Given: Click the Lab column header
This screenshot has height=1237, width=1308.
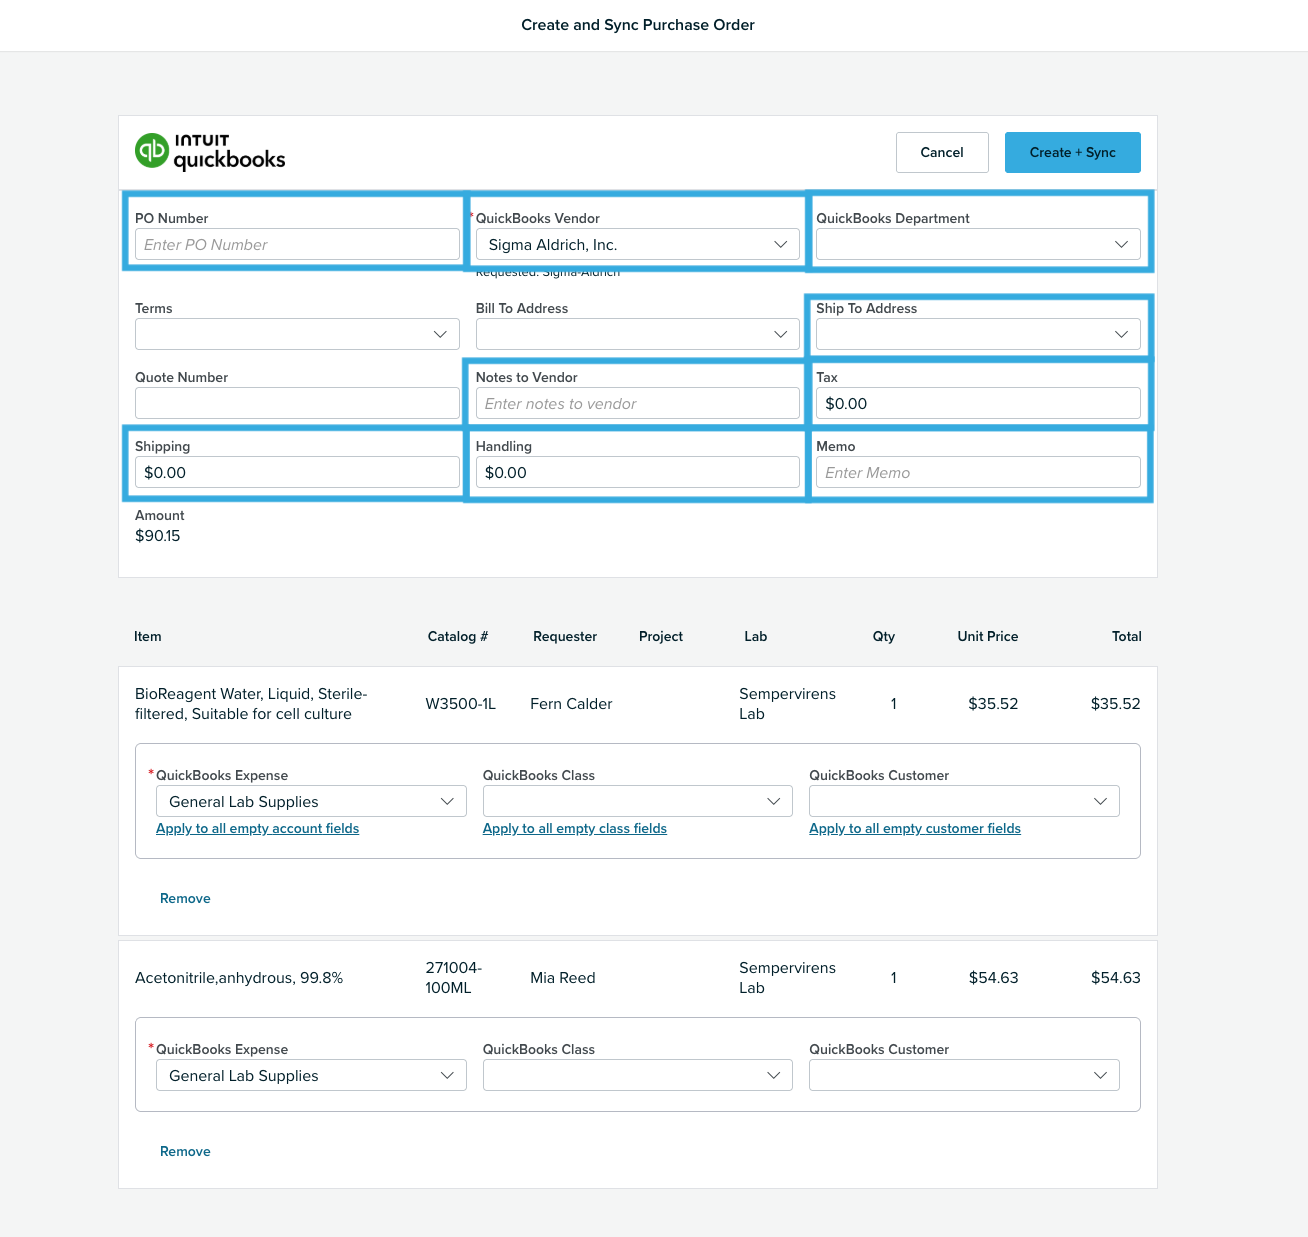Looking at the screenshot, I should click(x=756, y=636).
